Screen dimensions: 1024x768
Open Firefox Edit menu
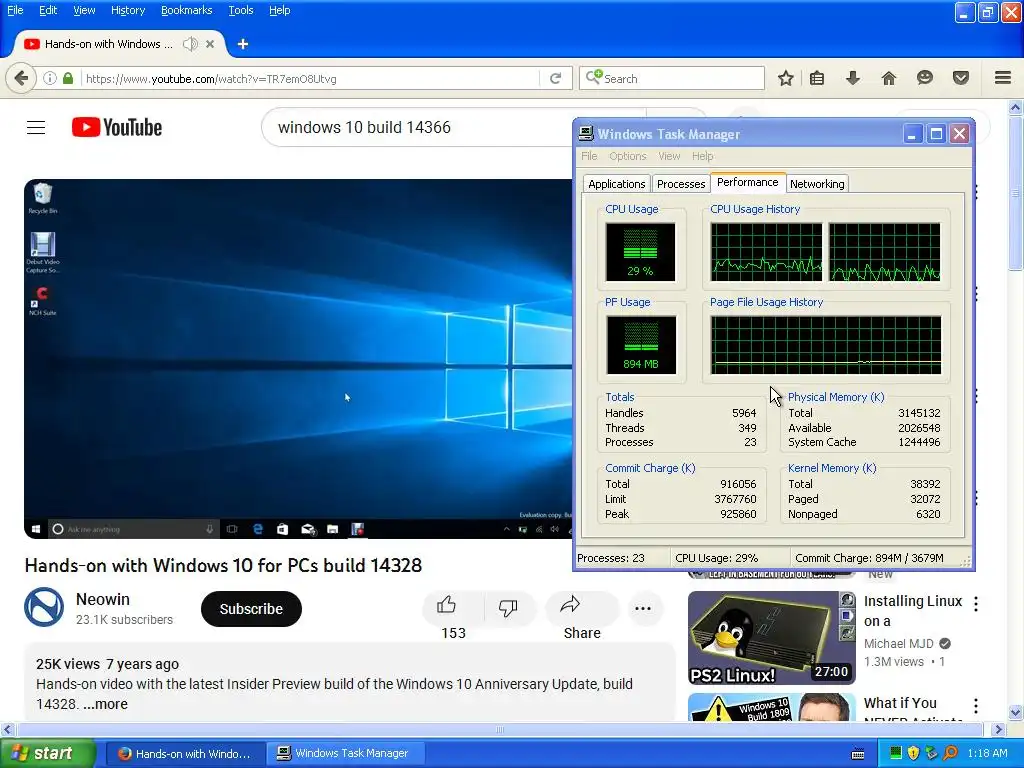pos(48,10)
